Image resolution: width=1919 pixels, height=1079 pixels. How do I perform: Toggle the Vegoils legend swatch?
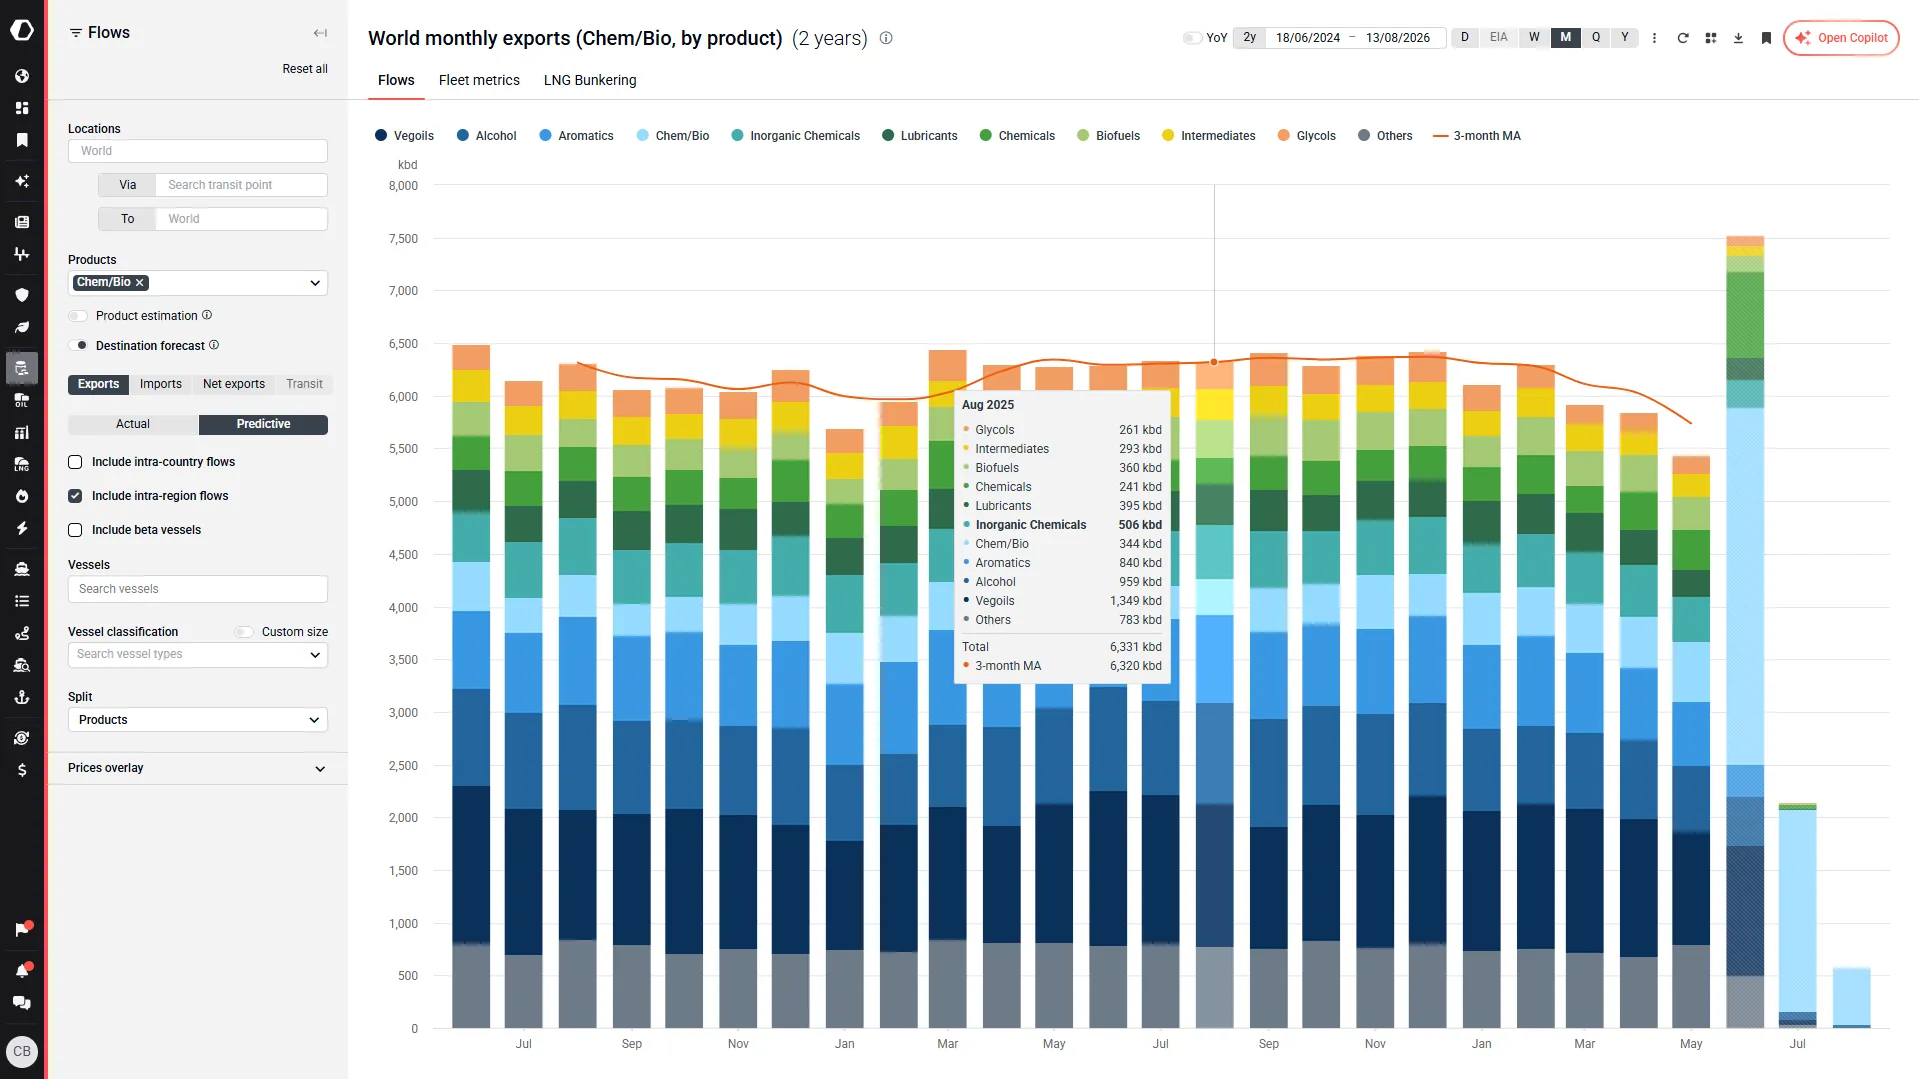[381, 136]
